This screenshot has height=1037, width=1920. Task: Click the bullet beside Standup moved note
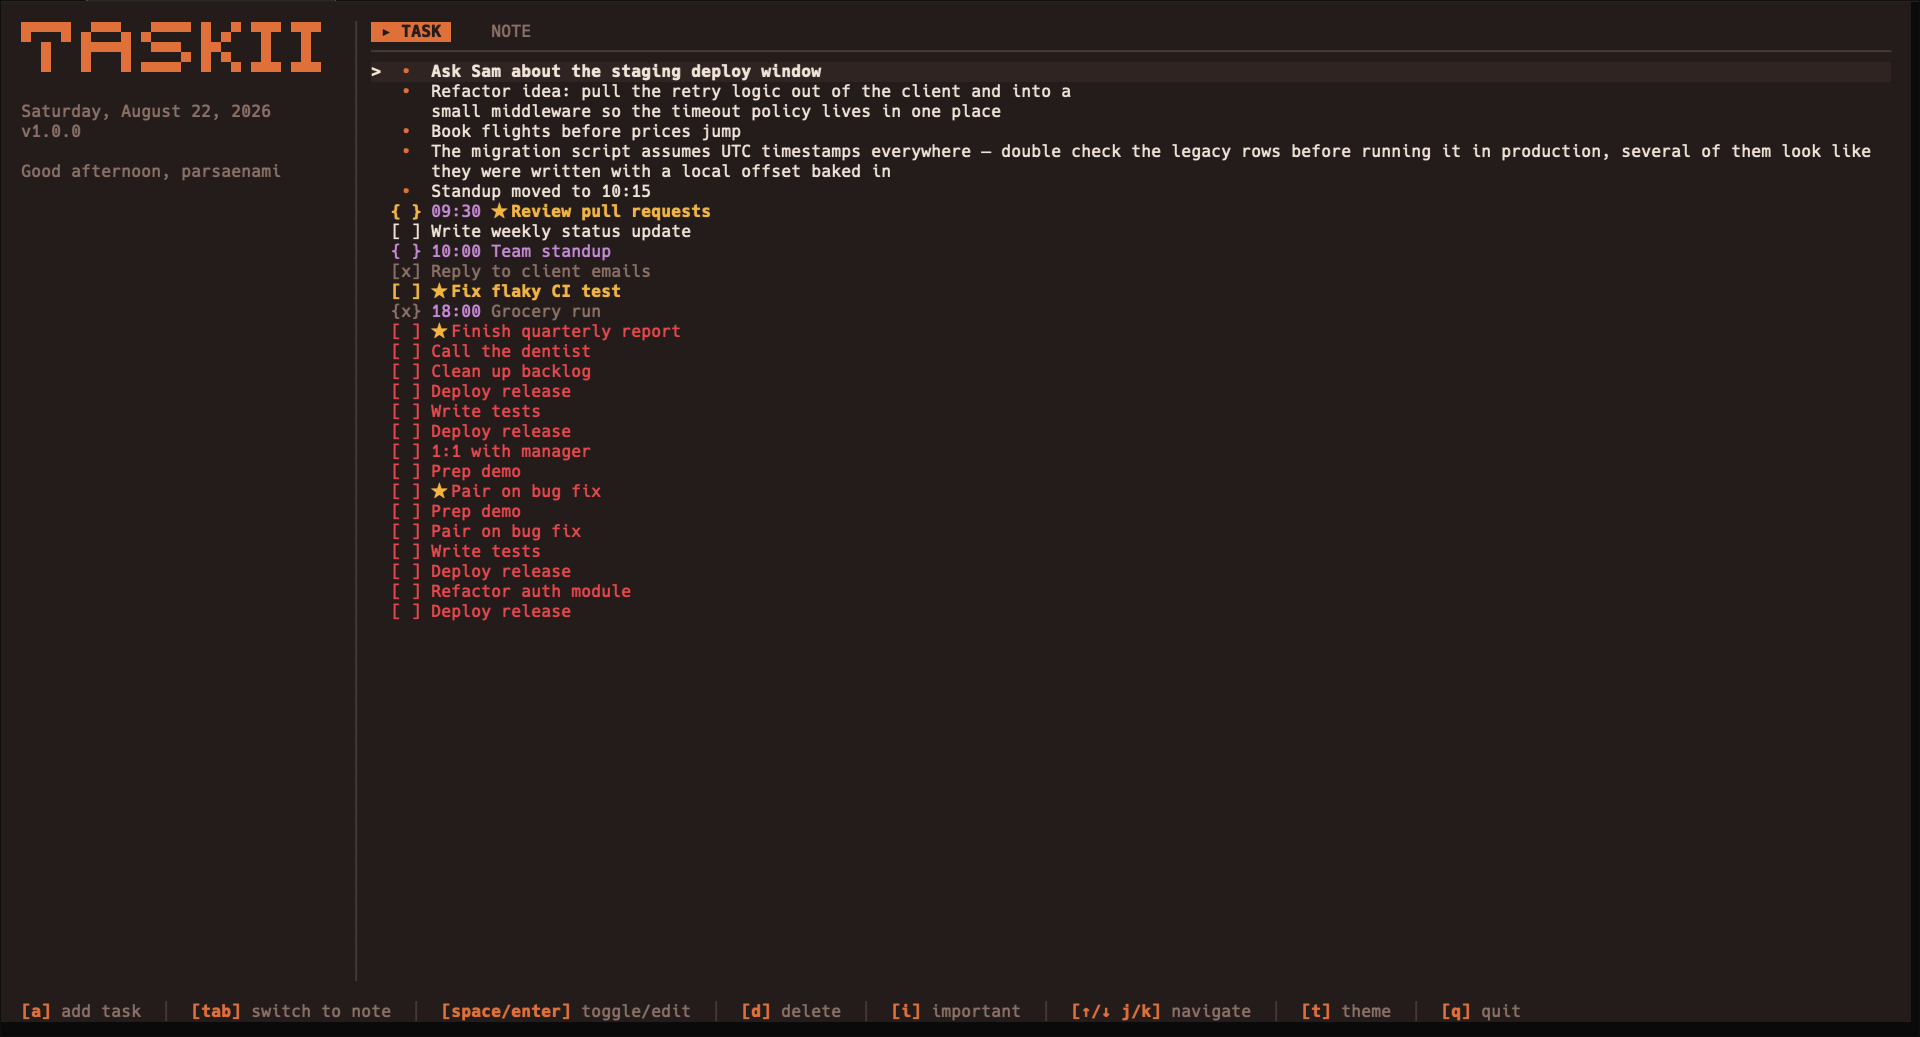406,191
